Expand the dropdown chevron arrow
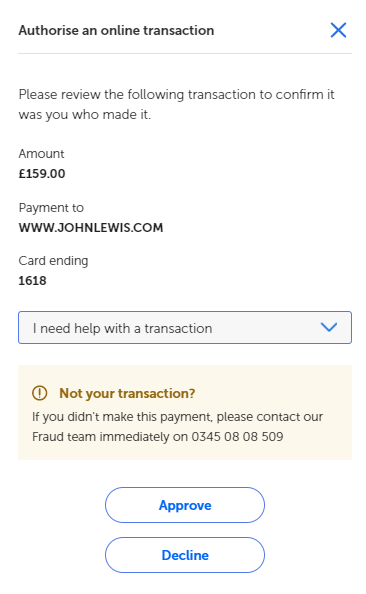 pos(328,327)
